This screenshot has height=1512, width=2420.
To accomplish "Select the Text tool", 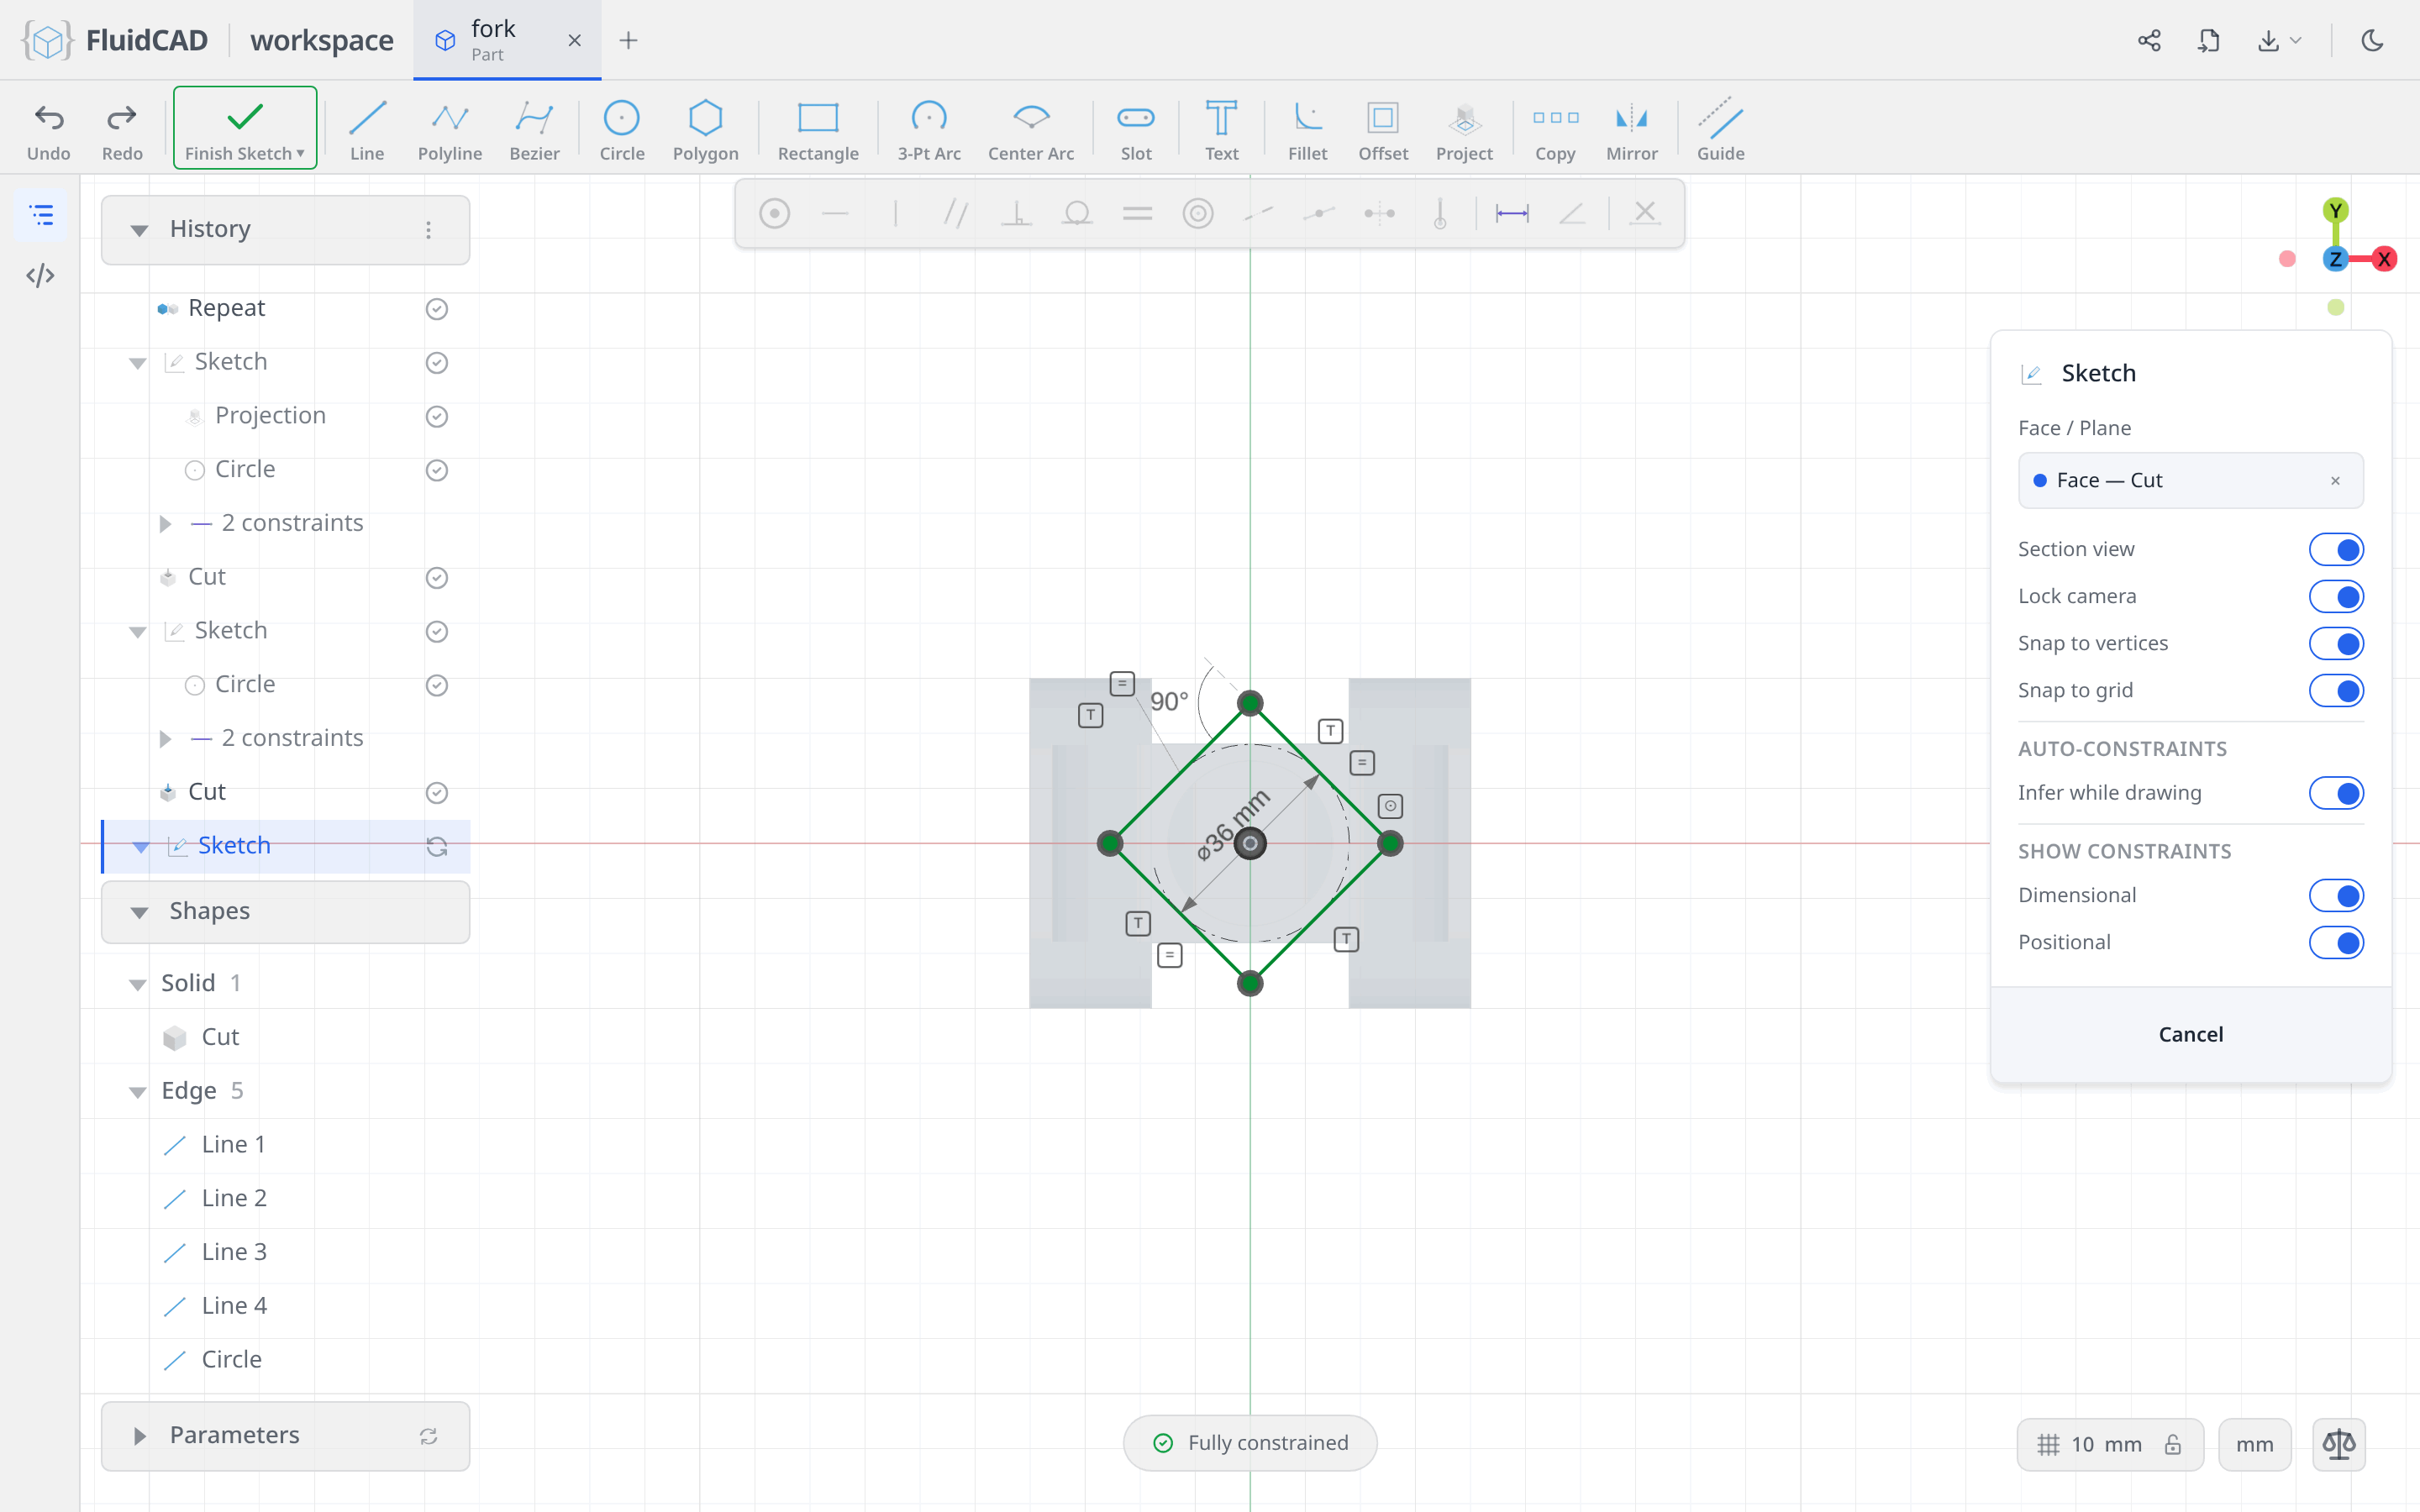I will coord(1221,129).
